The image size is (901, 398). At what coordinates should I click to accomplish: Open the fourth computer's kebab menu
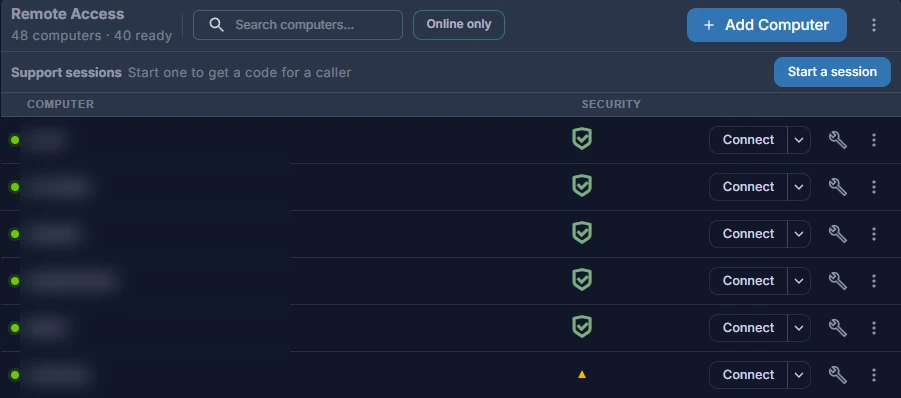873,281
